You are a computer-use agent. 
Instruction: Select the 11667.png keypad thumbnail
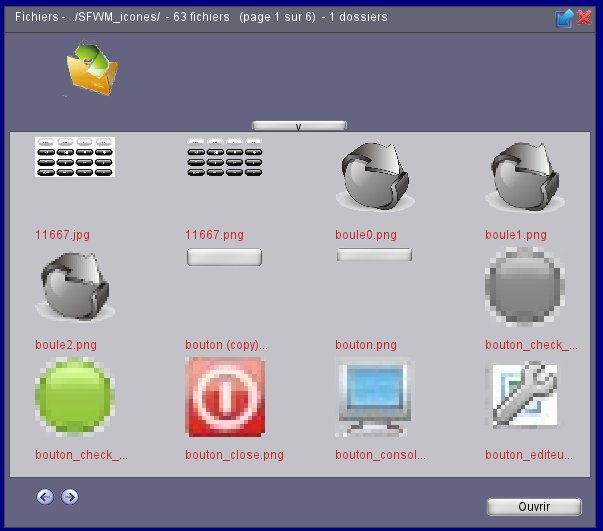pos(225,158)
